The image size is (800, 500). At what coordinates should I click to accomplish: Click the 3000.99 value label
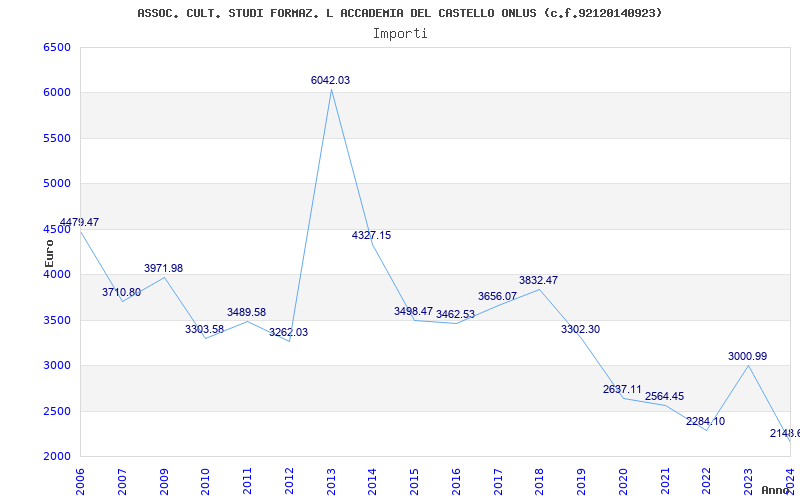(x=747, y=356)
